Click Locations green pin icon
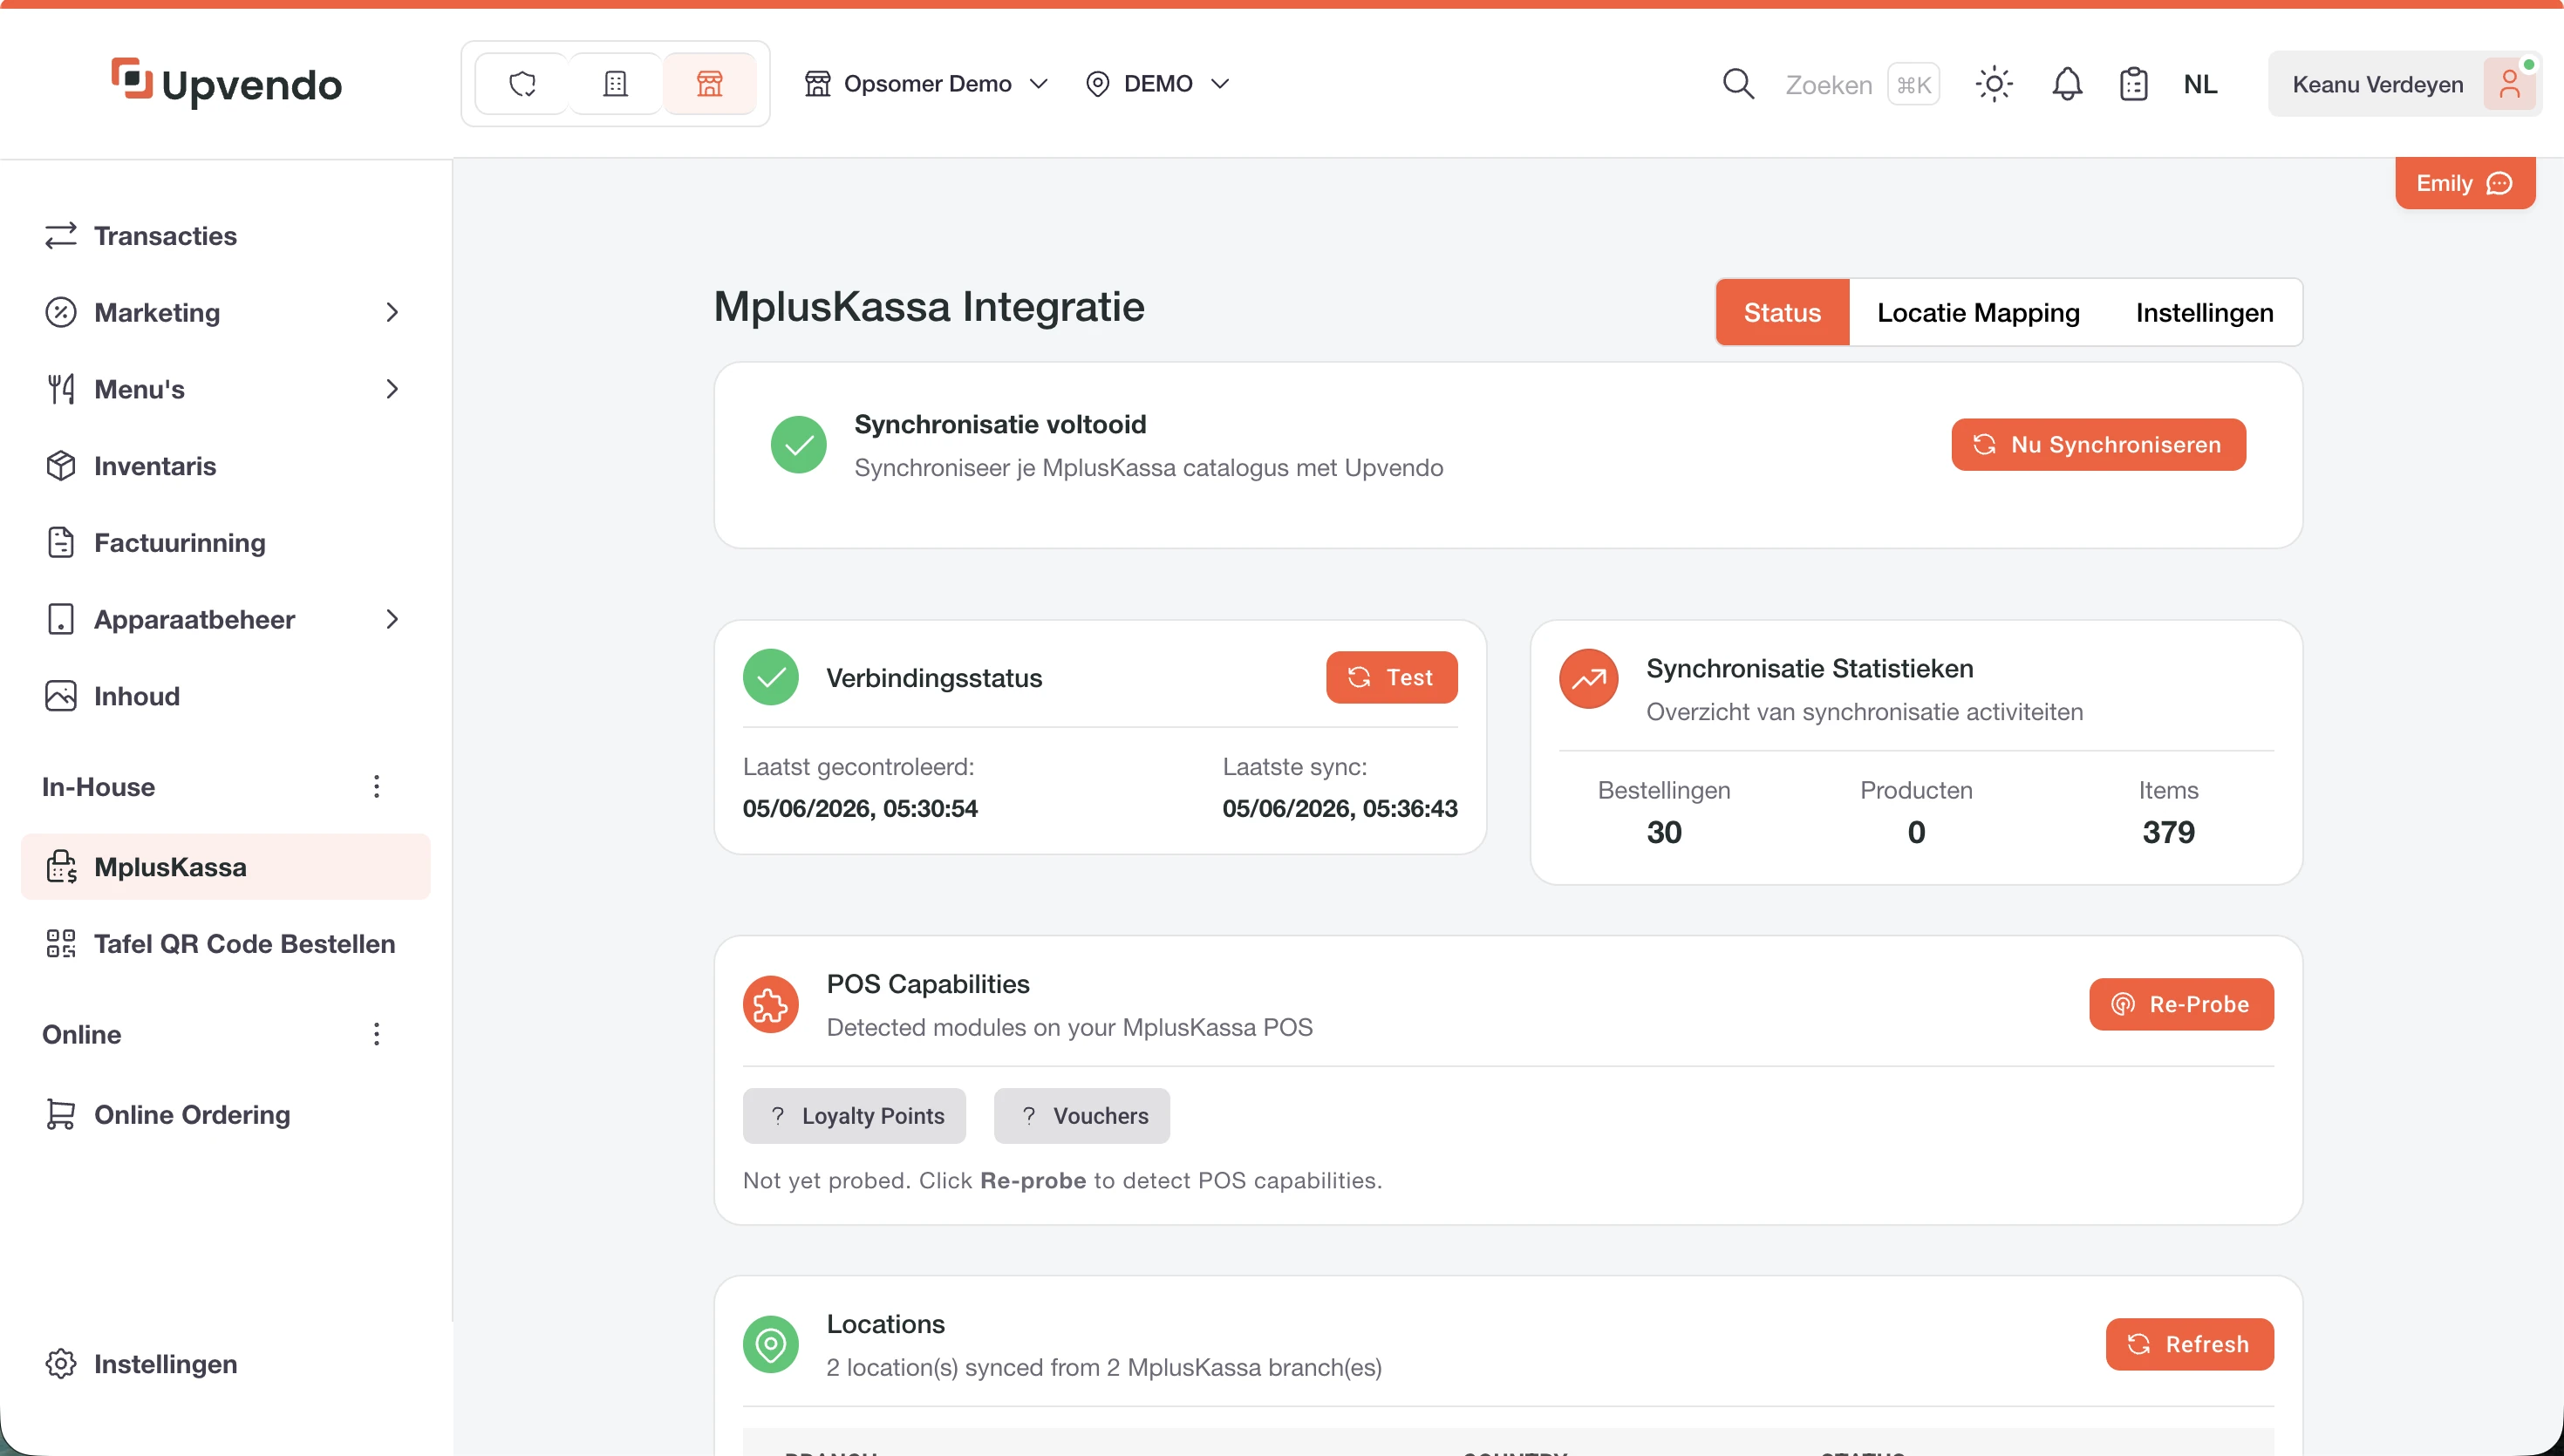Screen dimensions: 2564x1456 (770, 1345)
